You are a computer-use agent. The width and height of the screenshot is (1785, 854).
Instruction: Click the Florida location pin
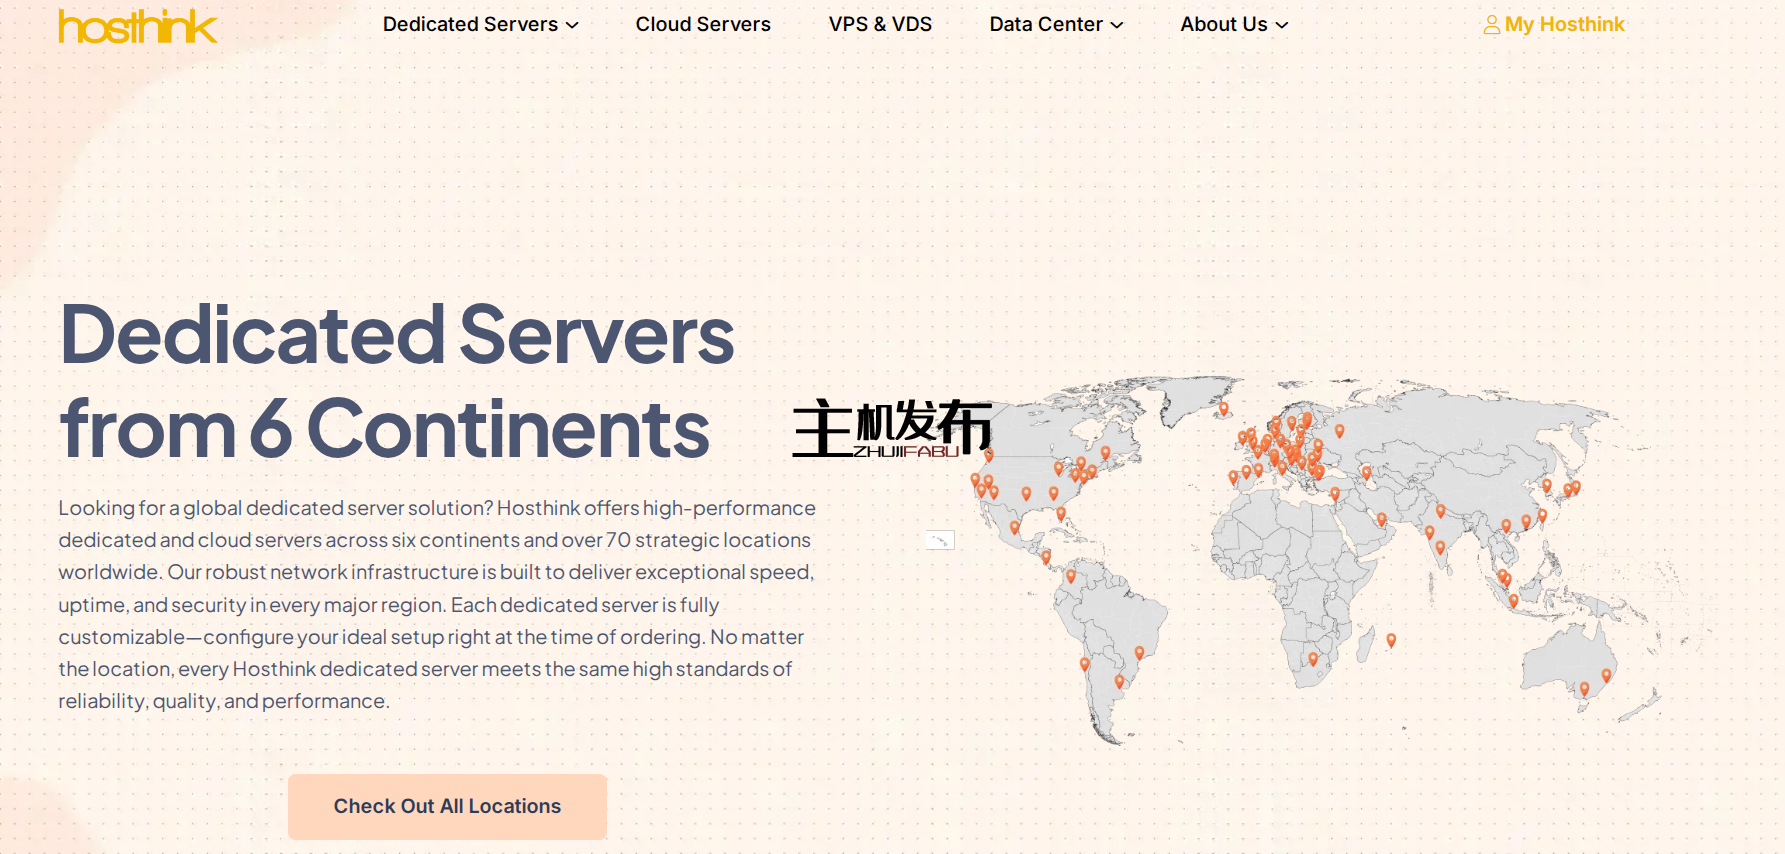coord(1061,514)
